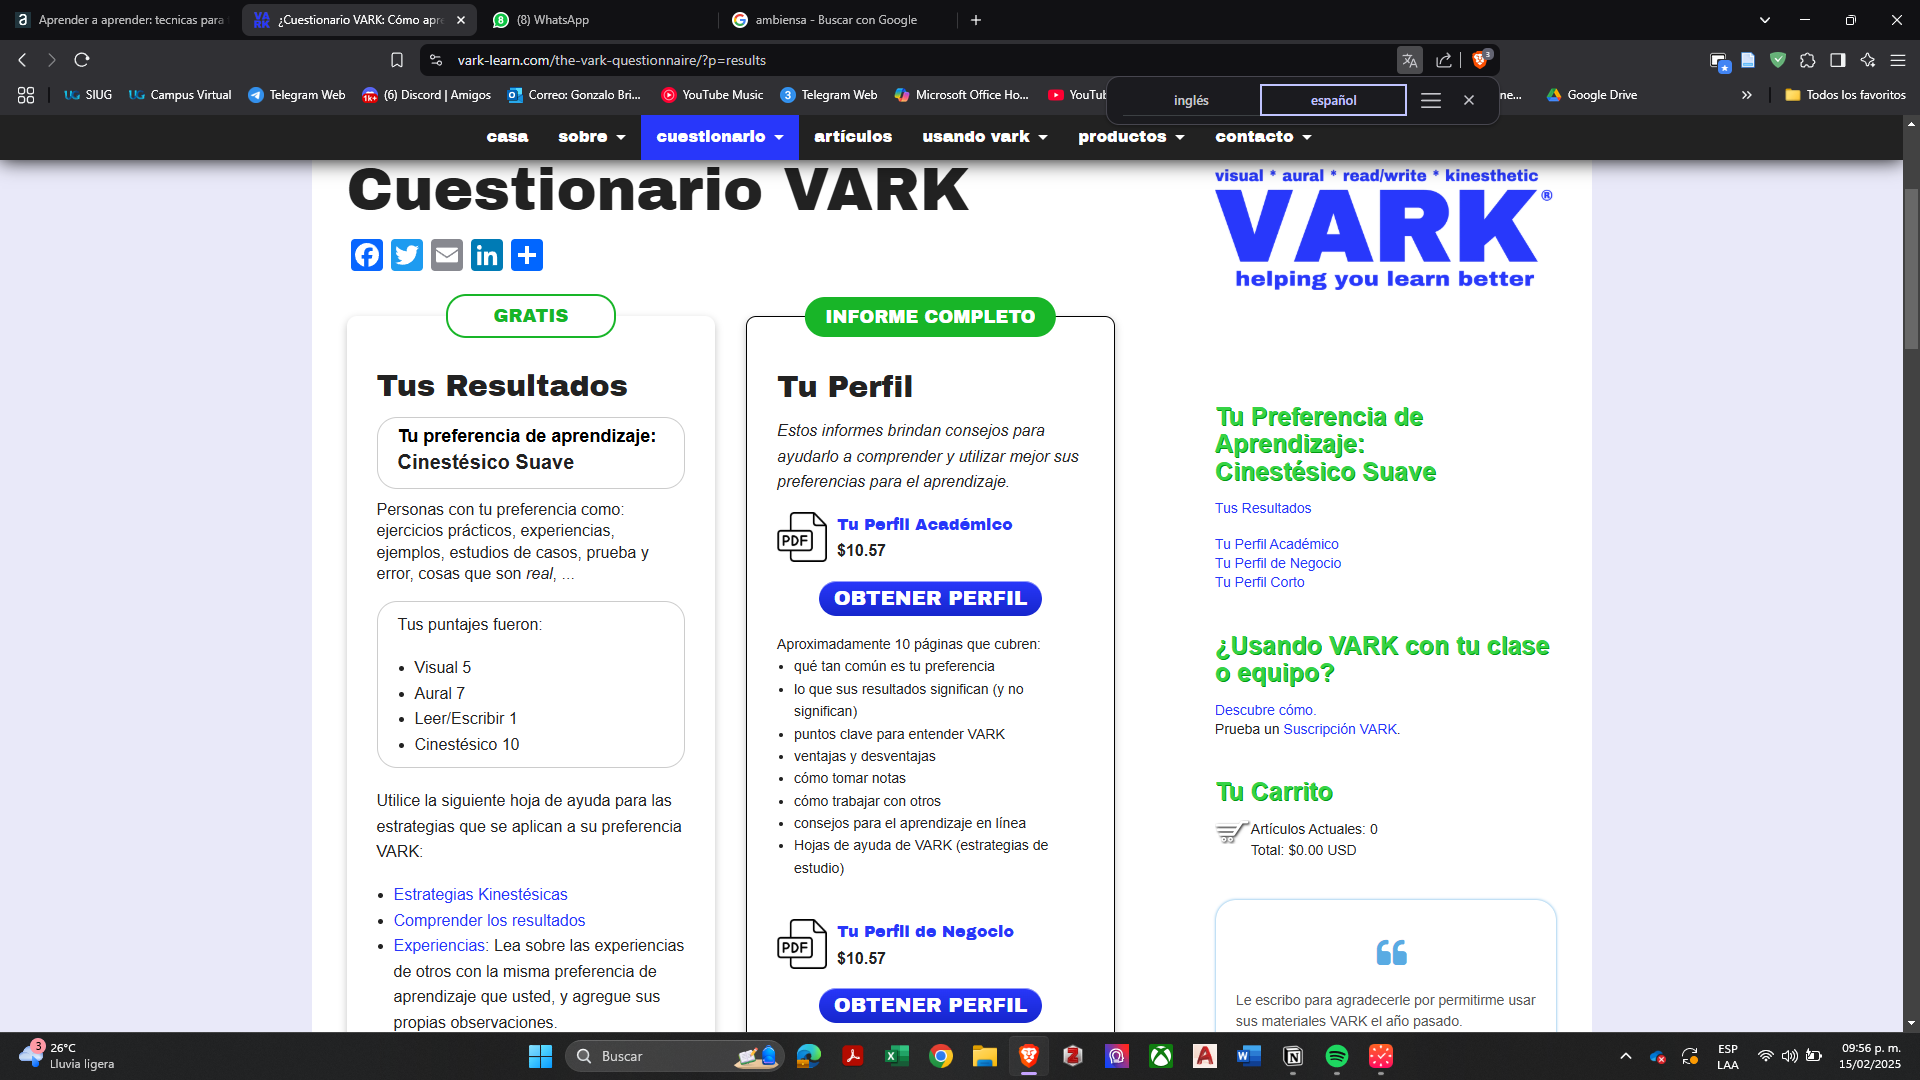Click the Tu Perfil de Negocio PDF icon
The image size is (1920, 1080).
pyautogui.click(x=802, y=944)
